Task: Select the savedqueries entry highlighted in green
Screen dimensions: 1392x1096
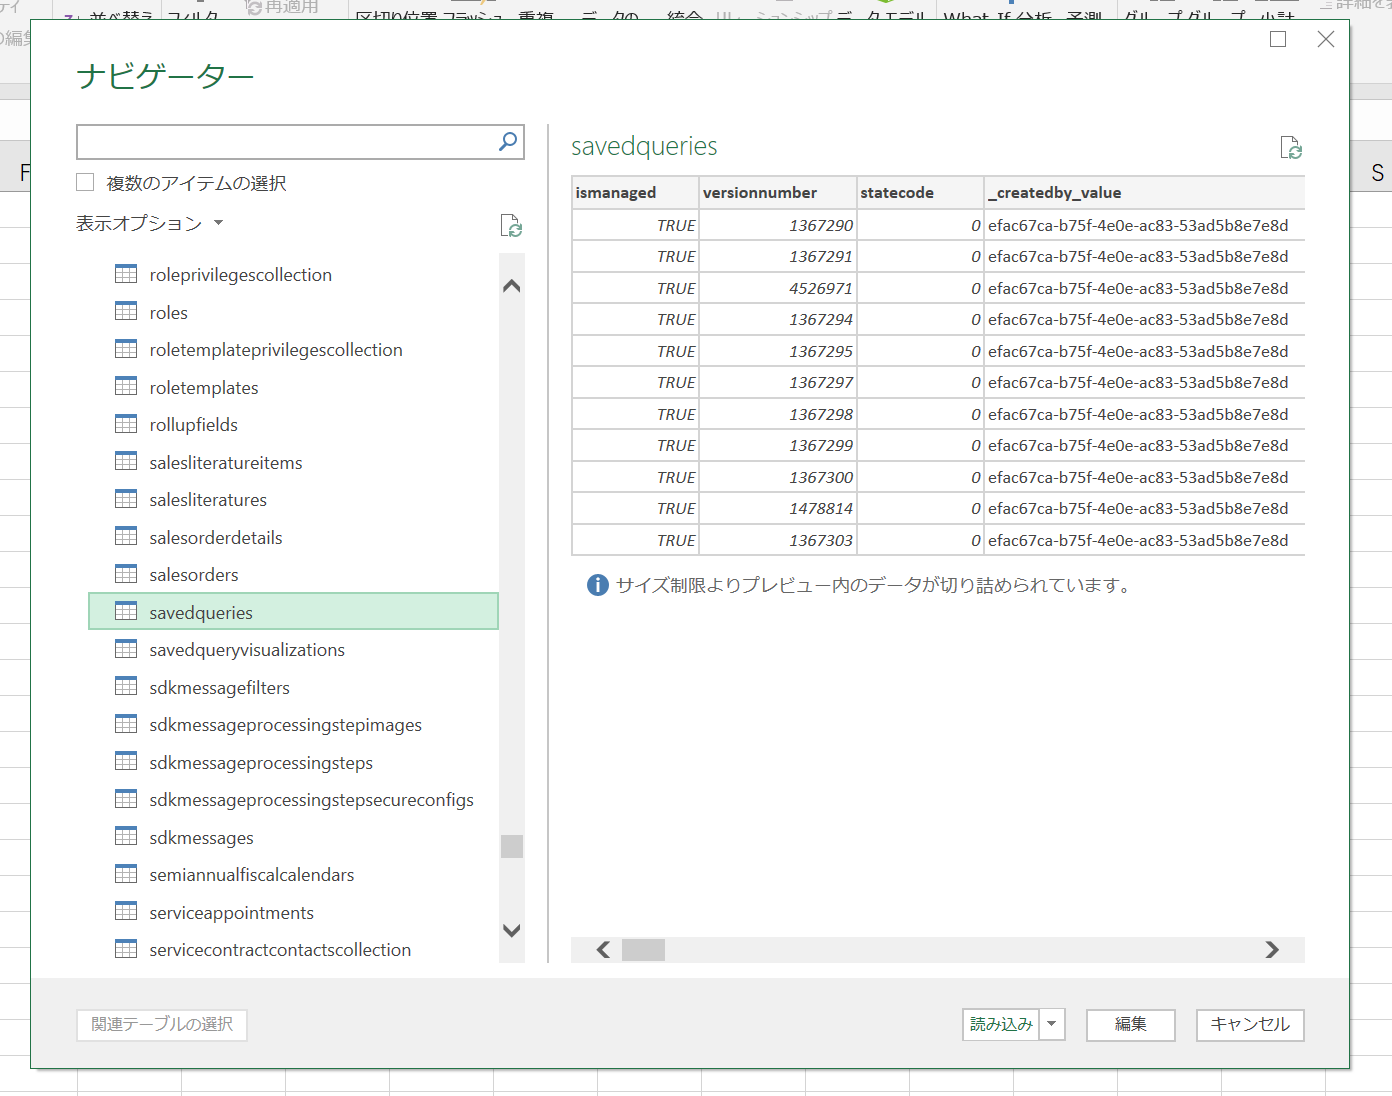Action: 200,611
